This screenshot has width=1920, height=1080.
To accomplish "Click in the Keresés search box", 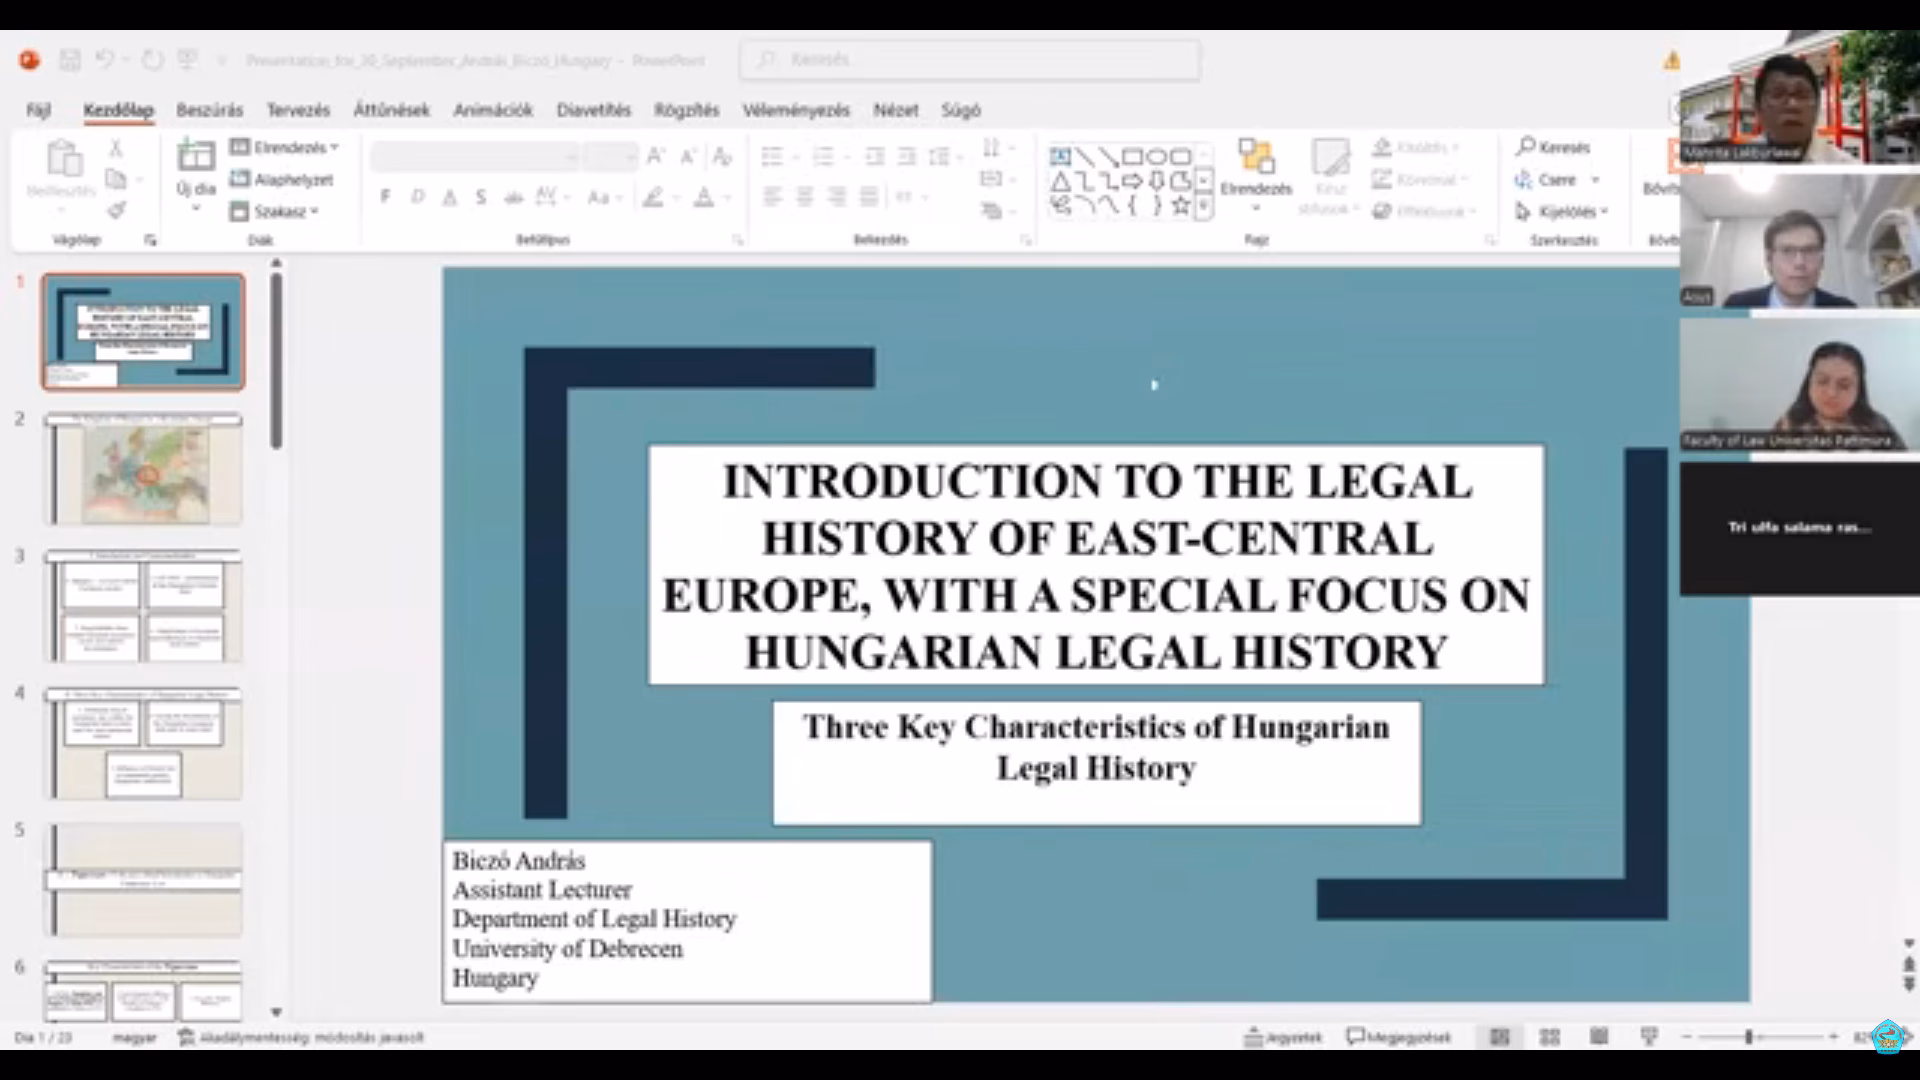I will tap(970, 60).
